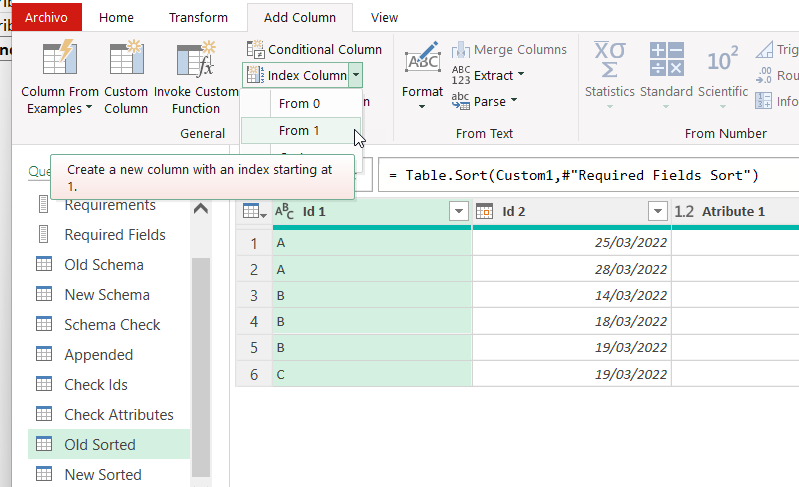The width and height of the screenshot is (799, 487).
Task: Click the Standard operations icon
Action: (x=666, y=60)
